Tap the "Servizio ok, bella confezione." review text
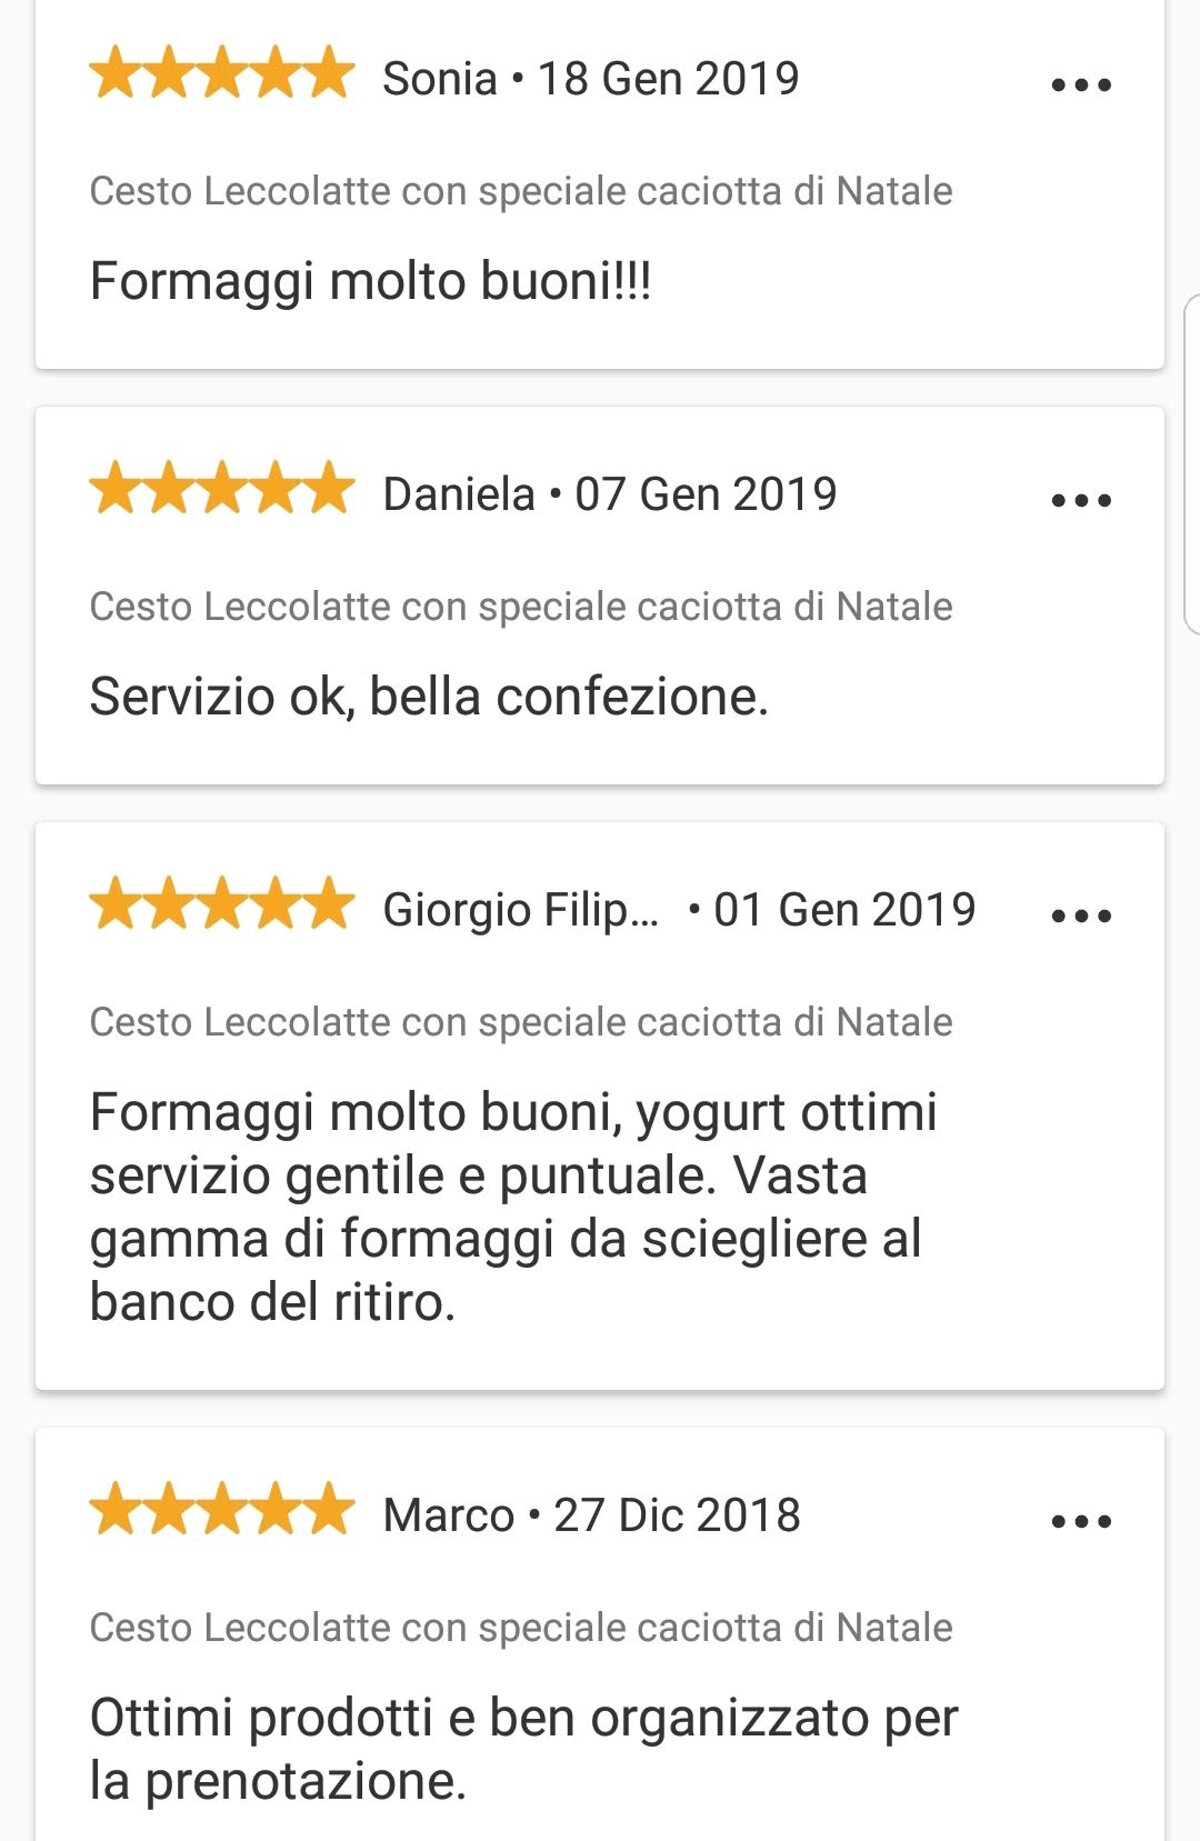Screen dimensions: 1200x1841 point(428,697)
